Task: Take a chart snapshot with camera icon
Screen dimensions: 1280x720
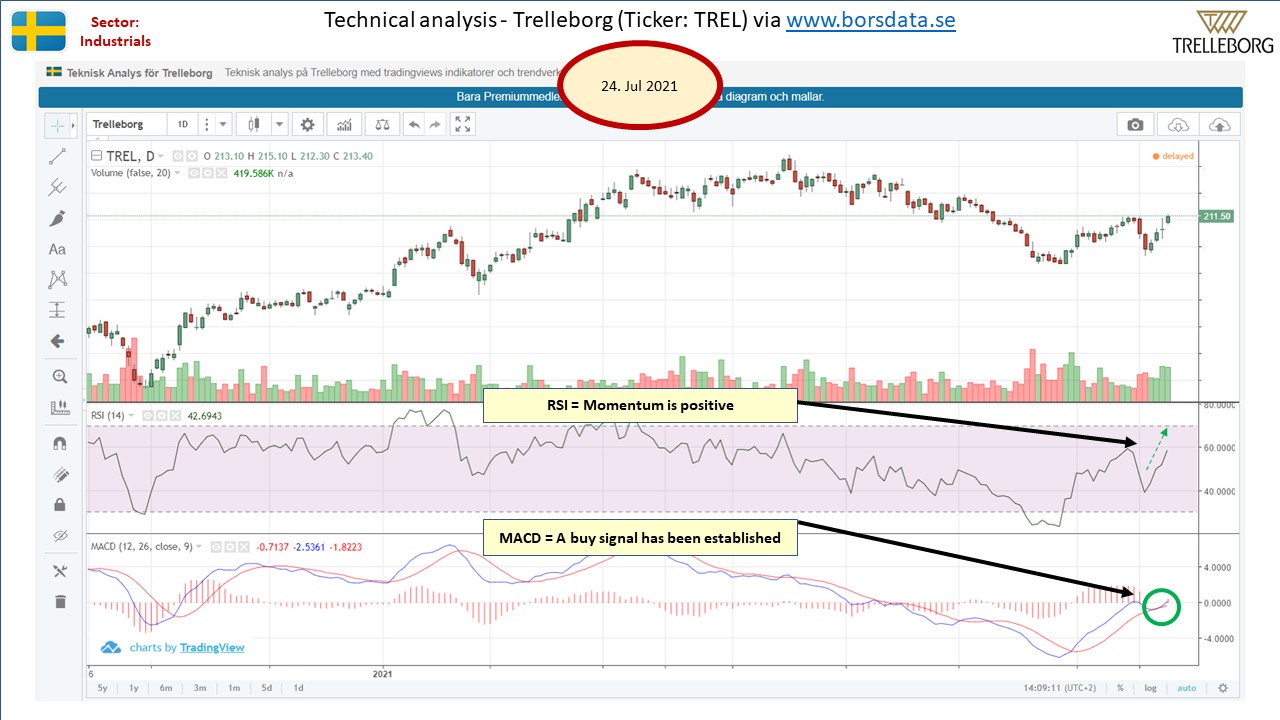Action: click(x=1135, y=124)
